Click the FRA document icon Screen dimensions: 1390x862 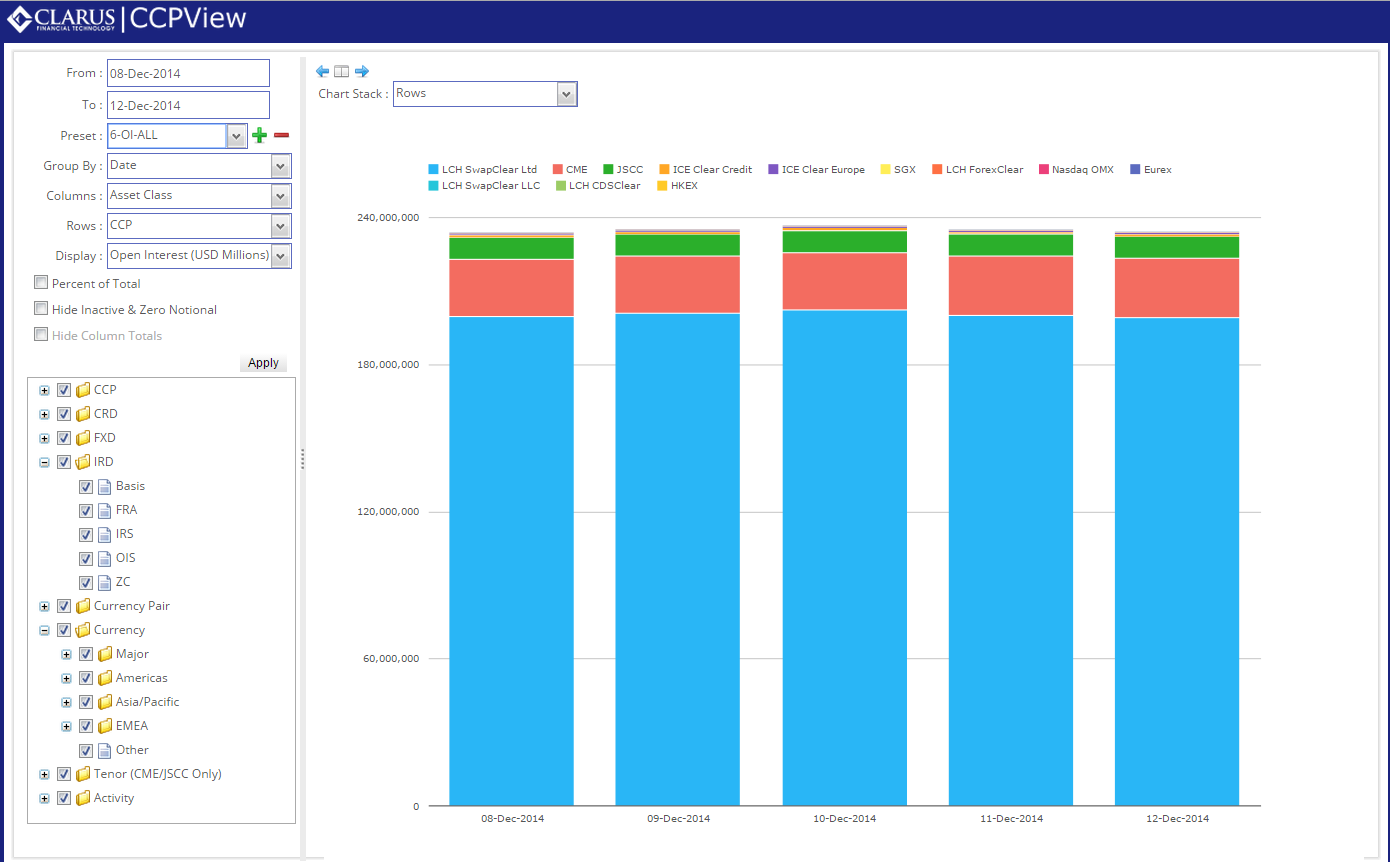(x=105, y=510)
